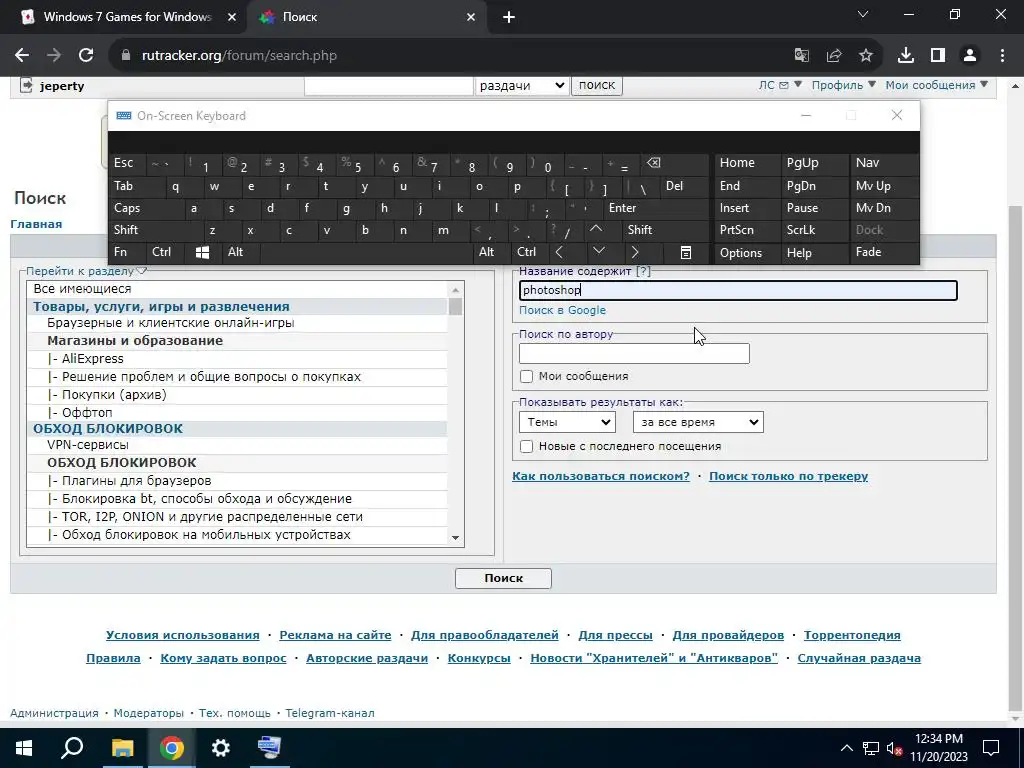The height and width of the screenshot is (768, 1024).
Task: Tap the on-screen right arrow key
Action: coord(635,253)
